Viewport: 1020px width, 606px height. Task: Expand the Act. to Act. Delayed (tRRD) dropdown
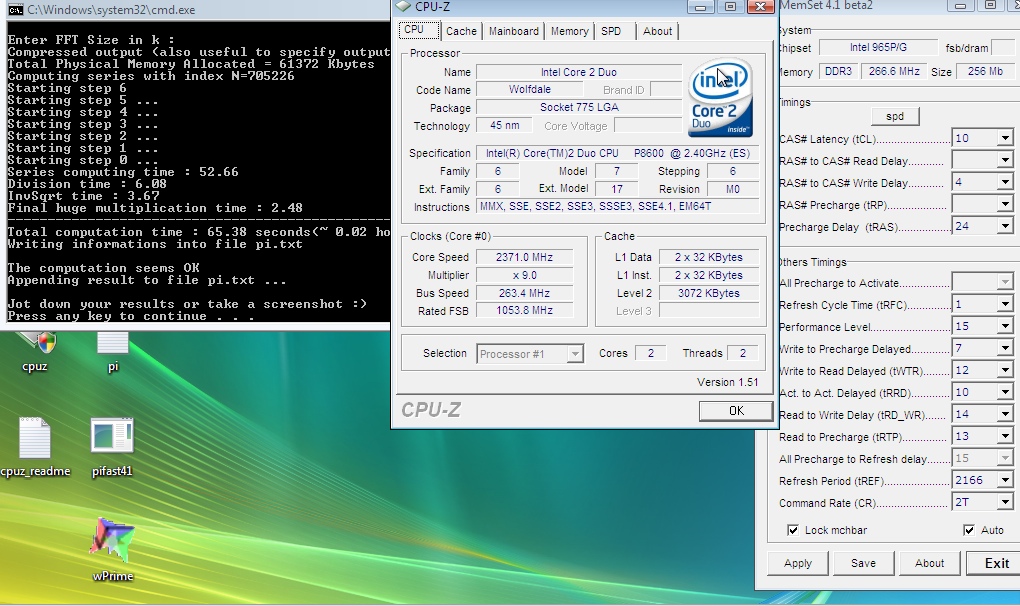pyautogui.click(x=1005, y=393)
